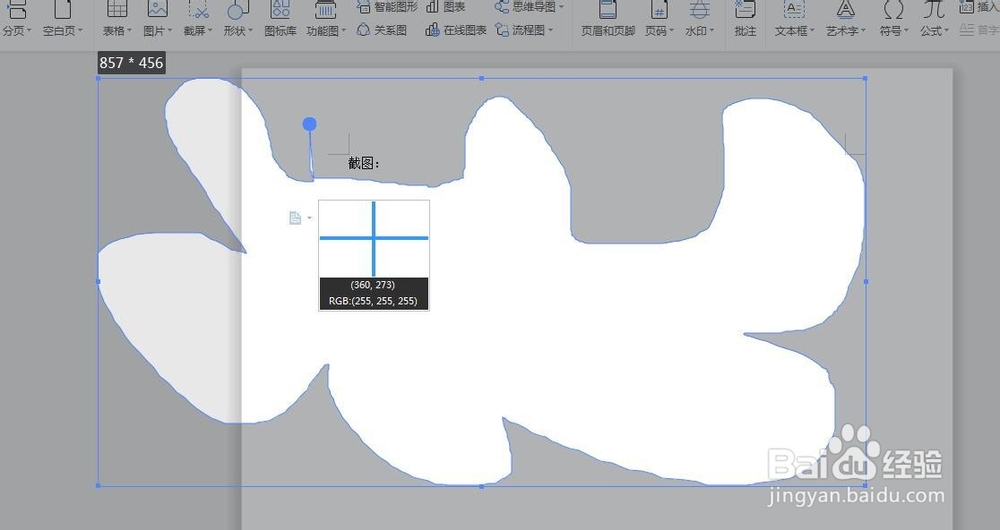Click the 水印 (Watermark) icon

(700, 9)
